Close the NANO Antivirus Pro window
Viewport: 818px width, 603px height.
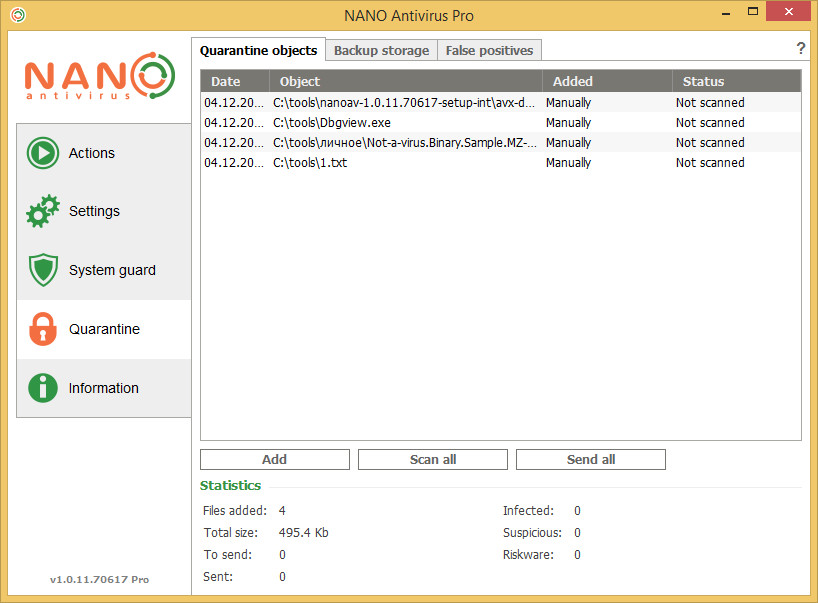coord(789,11)
